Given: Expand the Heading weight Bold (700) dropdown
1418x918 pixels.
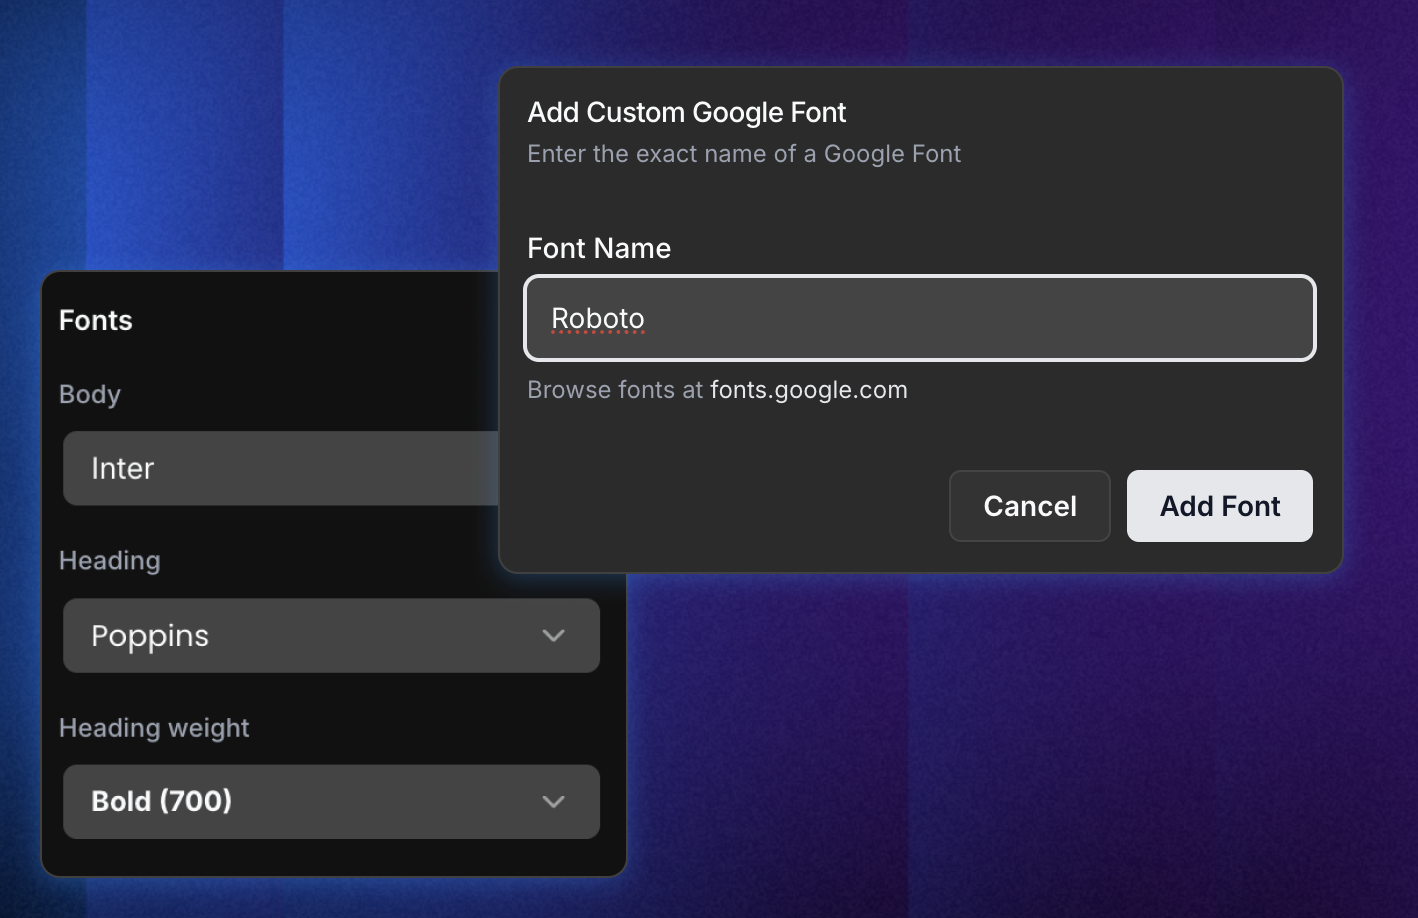Looking at the screenshot, I should [x=330, y=802].
